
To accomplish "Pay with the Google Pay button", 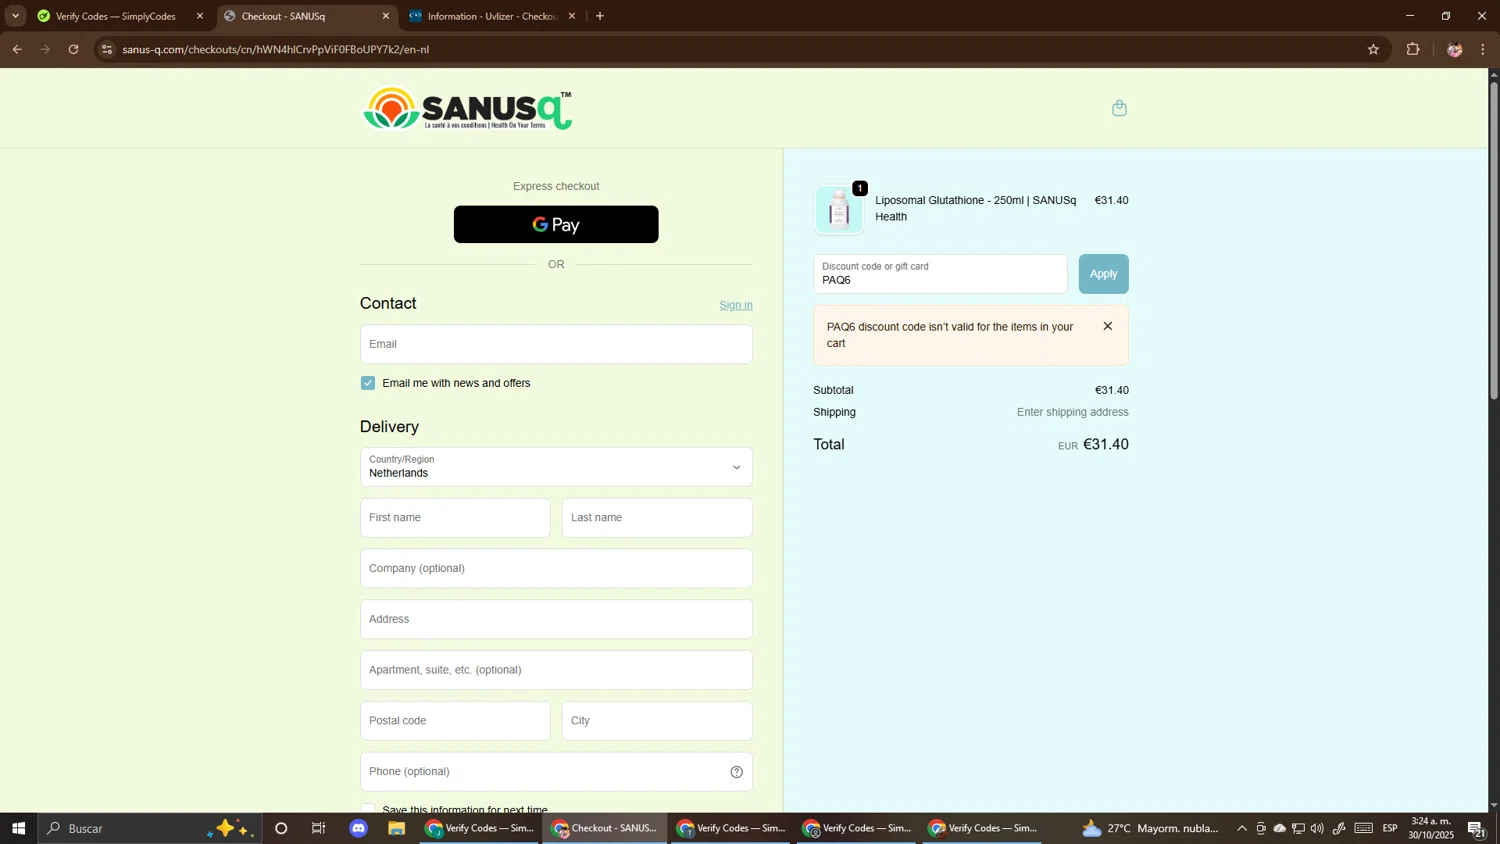I will 556,224.
